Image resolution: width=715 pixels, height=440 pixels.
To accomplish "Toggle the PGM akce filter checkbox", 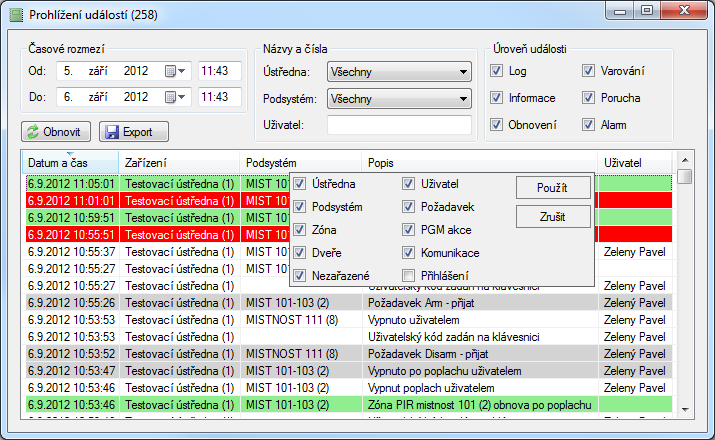I will pyautogui.click(x=410, y=229).
